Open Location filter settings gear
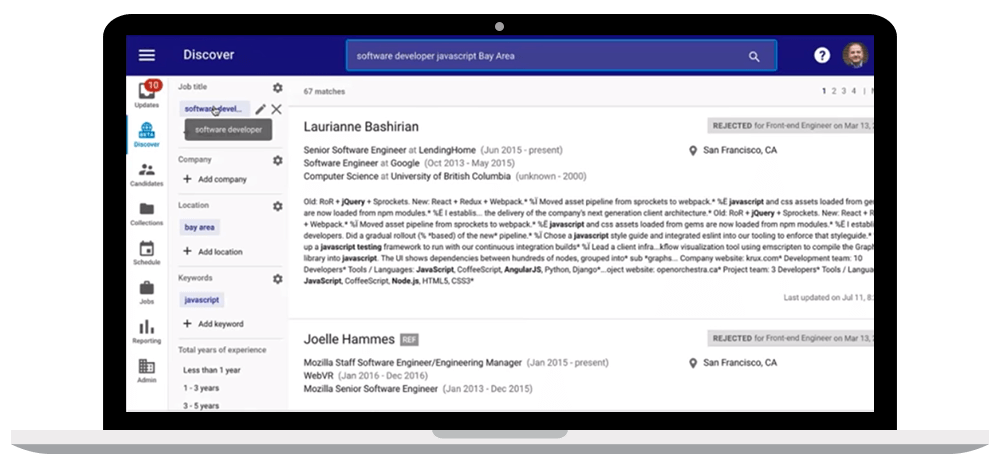The height and width of the screenshot is (469, 1000). point(277,206)
